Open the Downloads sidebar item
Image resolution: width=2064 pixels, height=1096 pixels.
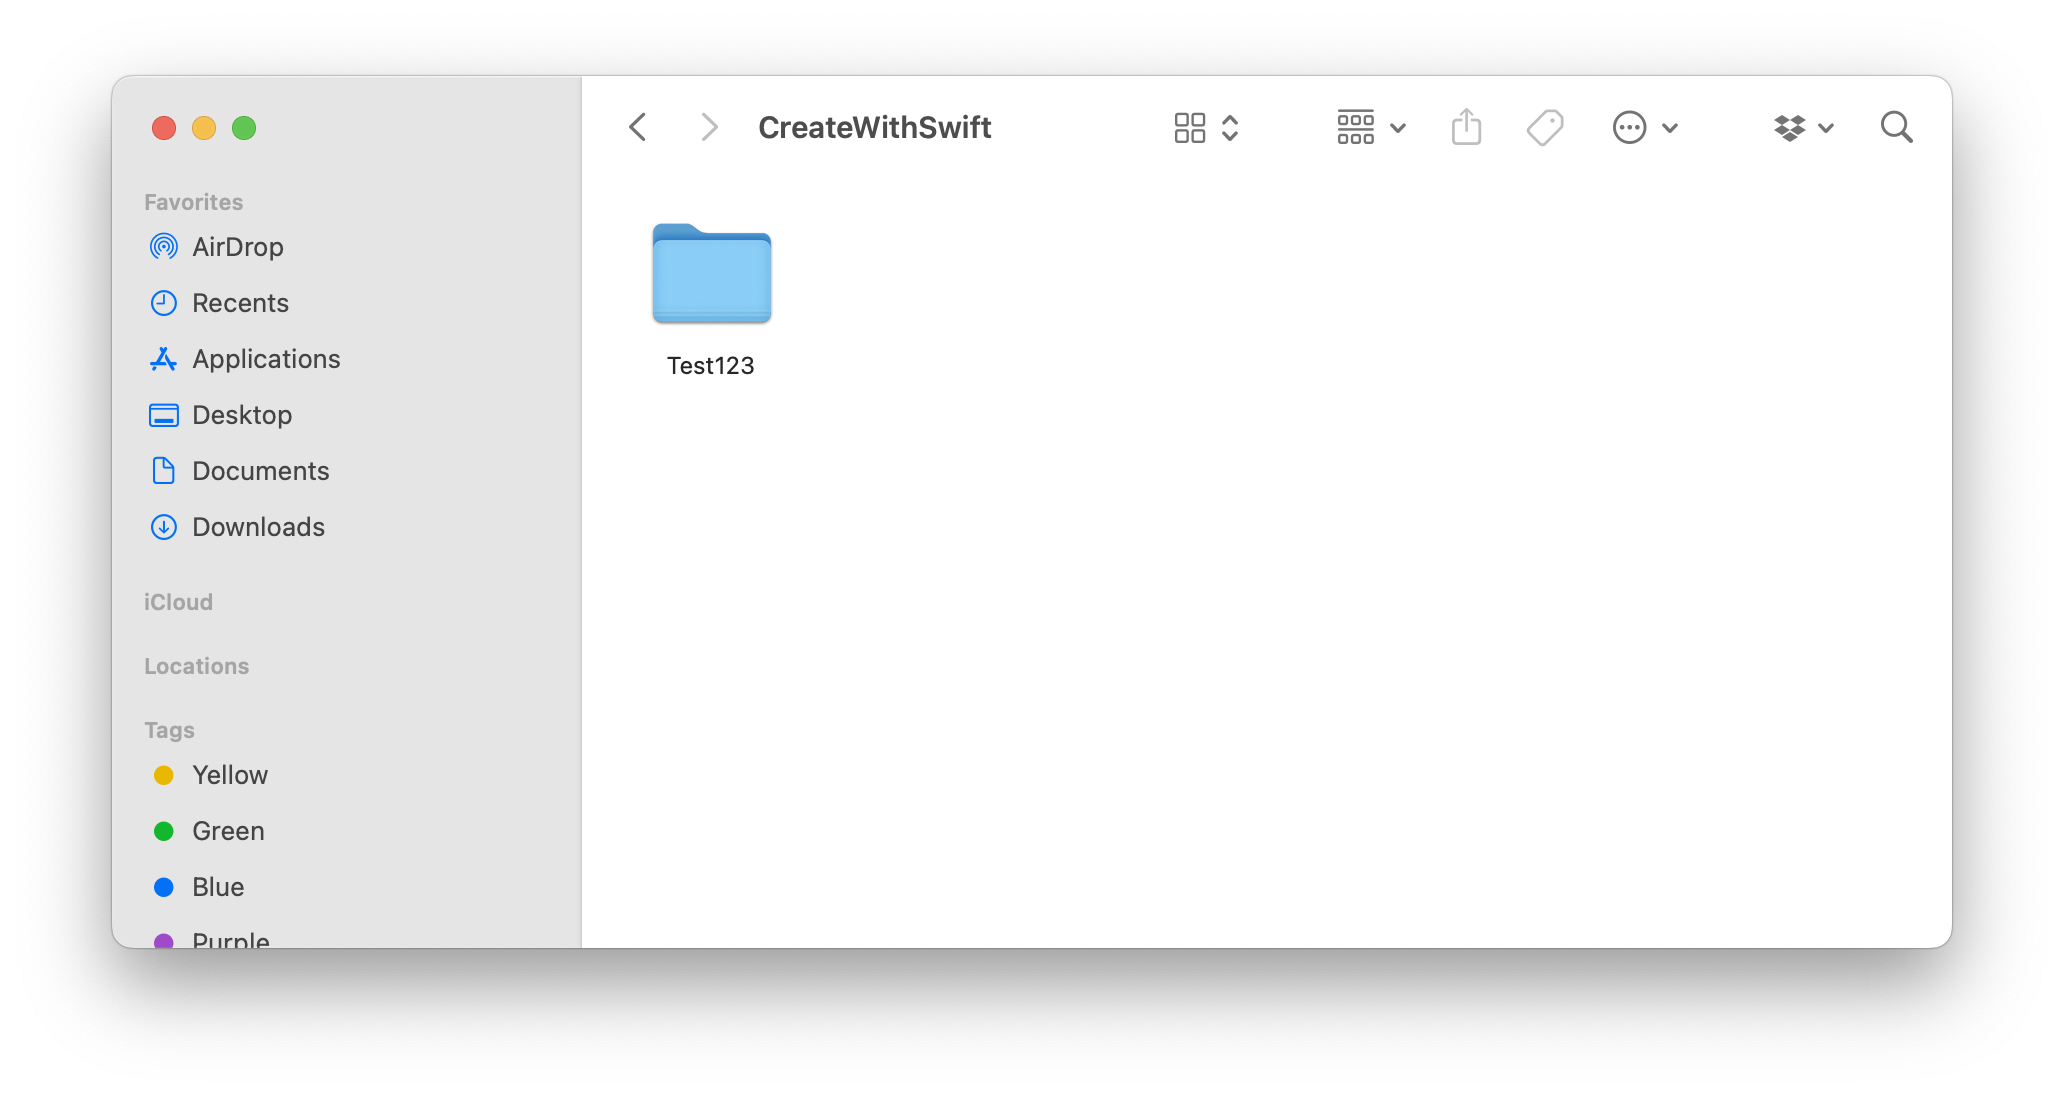tap(258, 527)
